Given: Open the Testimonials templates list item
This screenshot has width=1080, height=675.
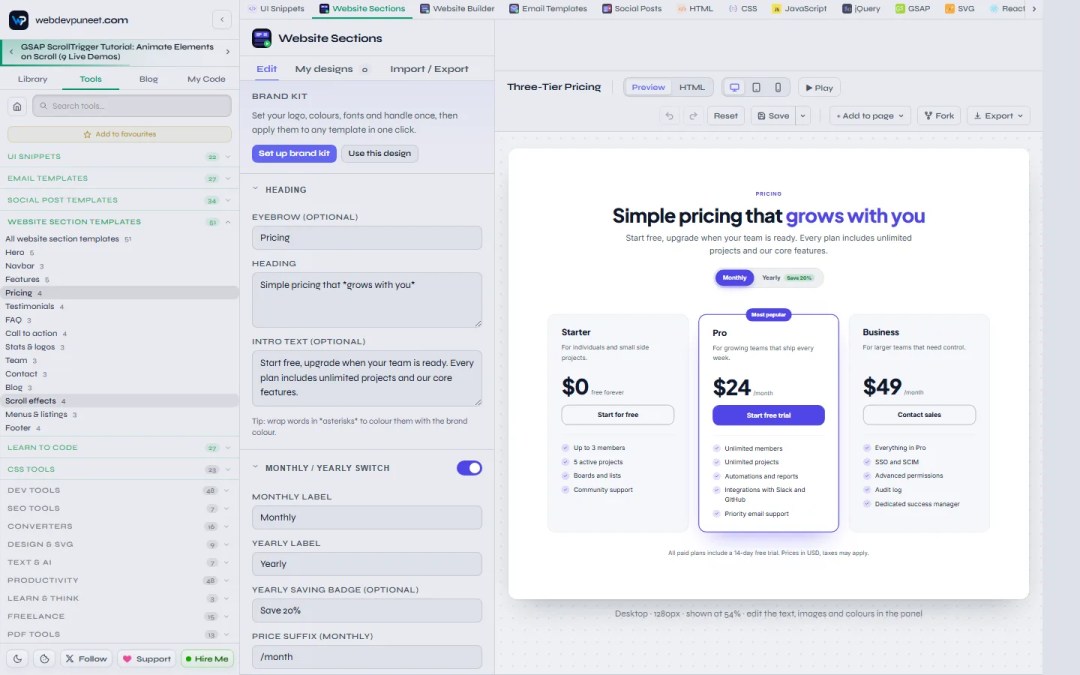Looking at the screenshot, I should pyautogui.click(x=119, y=307).
